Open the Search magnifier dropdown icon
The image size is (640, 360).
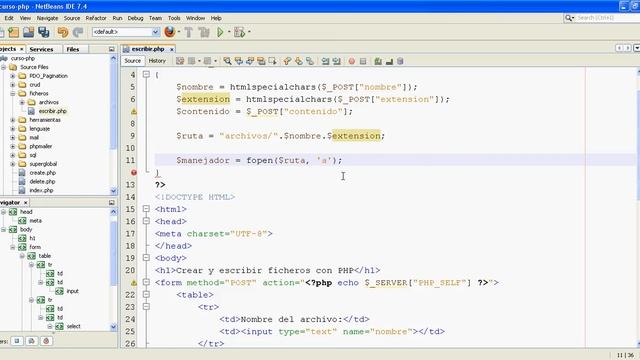[569, 18]
